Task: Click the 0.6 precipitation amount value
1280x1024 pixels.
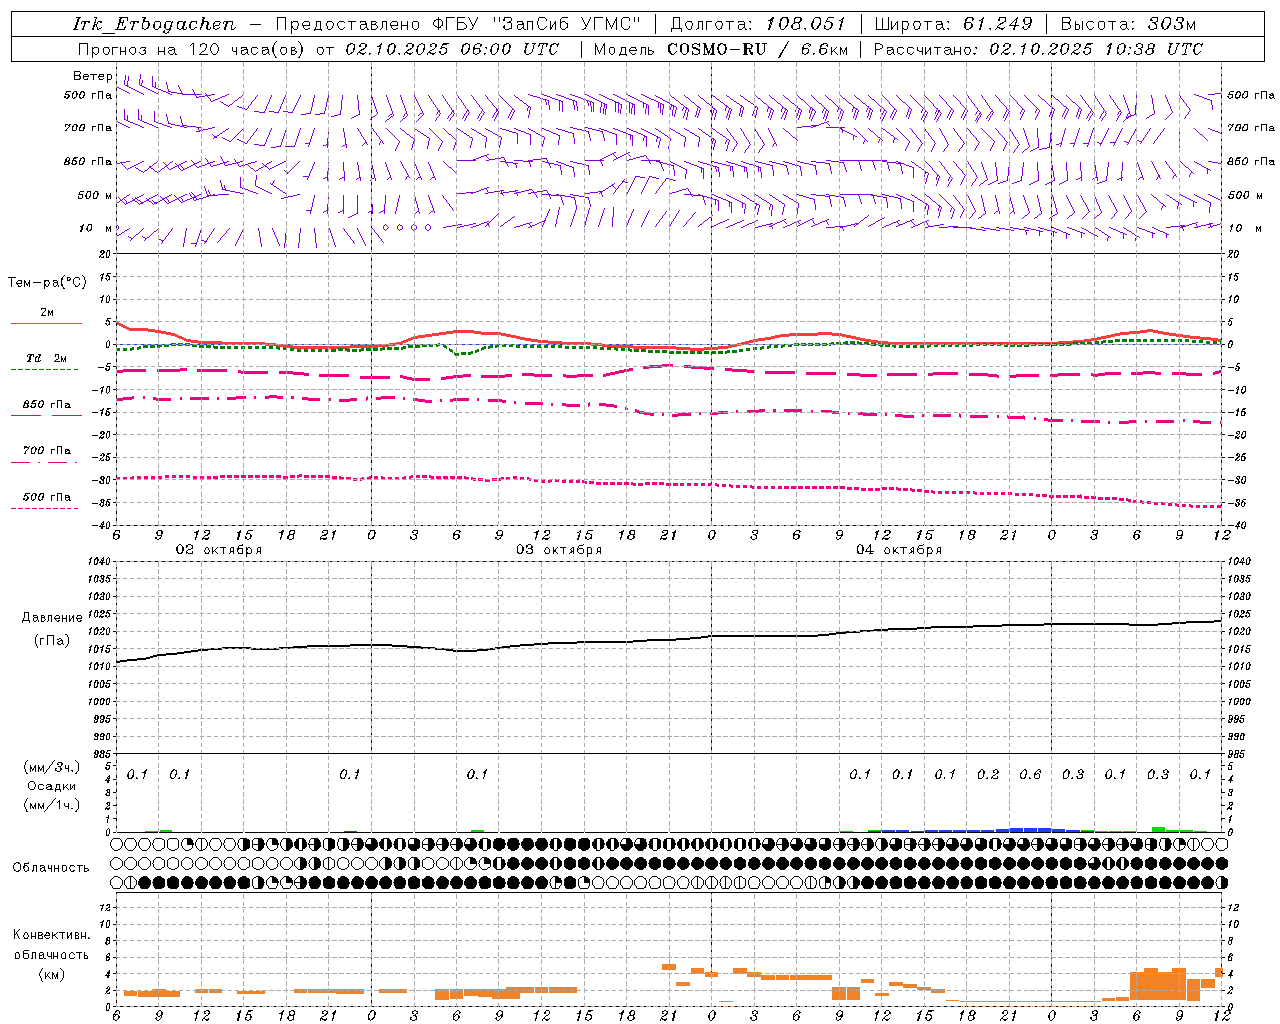Action: click(x=1030, y=774)
